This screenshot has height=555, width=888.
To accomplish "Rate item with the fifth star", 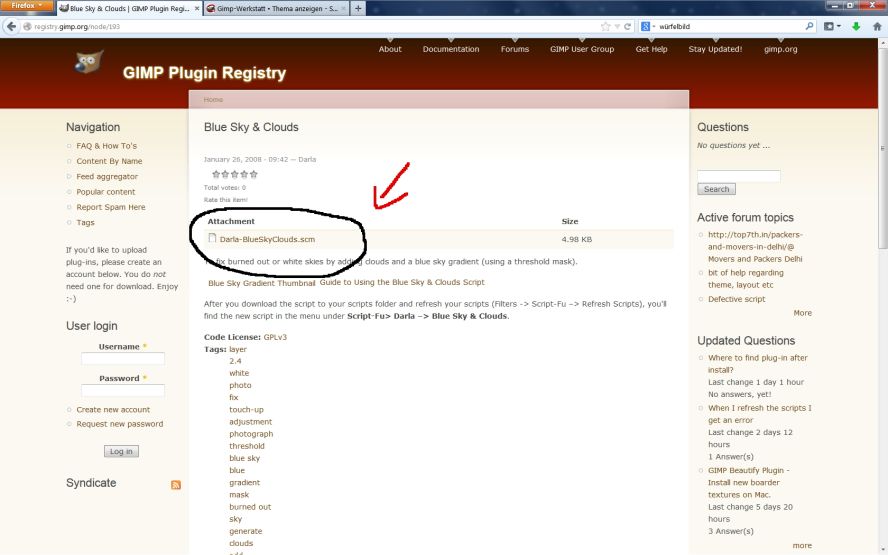I will 254,174.
